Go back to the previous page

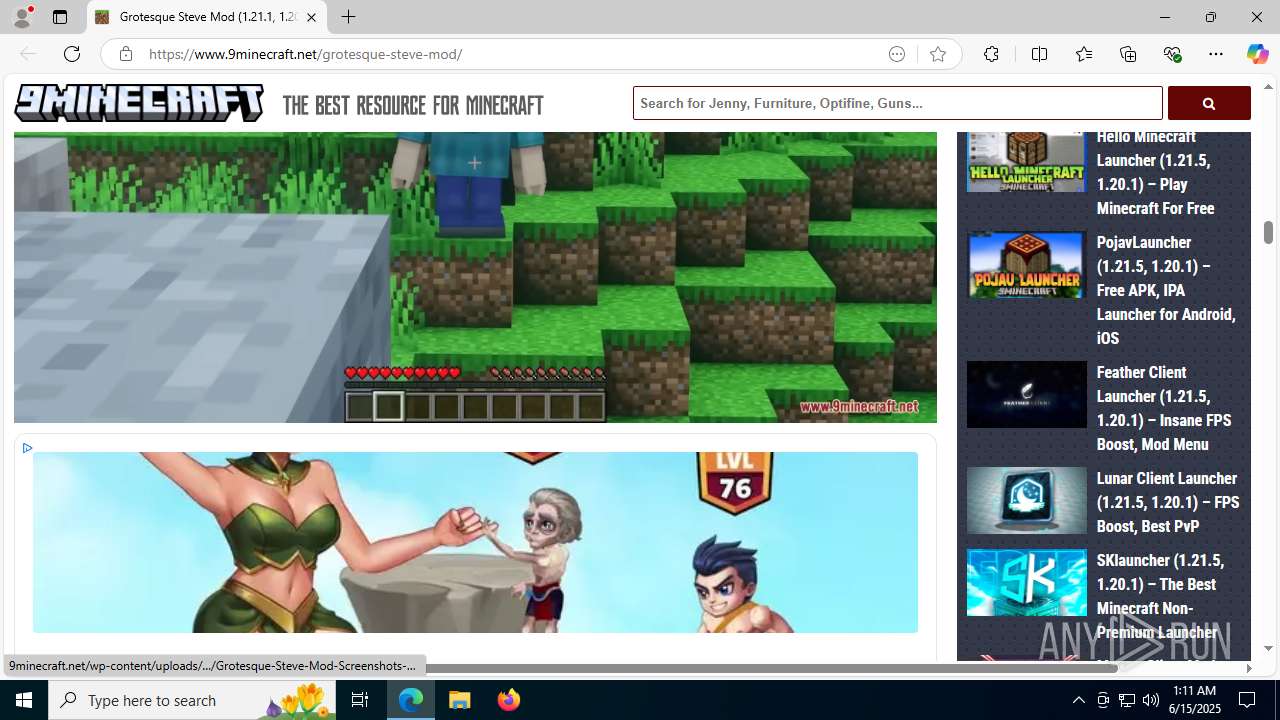click(28, 54)
